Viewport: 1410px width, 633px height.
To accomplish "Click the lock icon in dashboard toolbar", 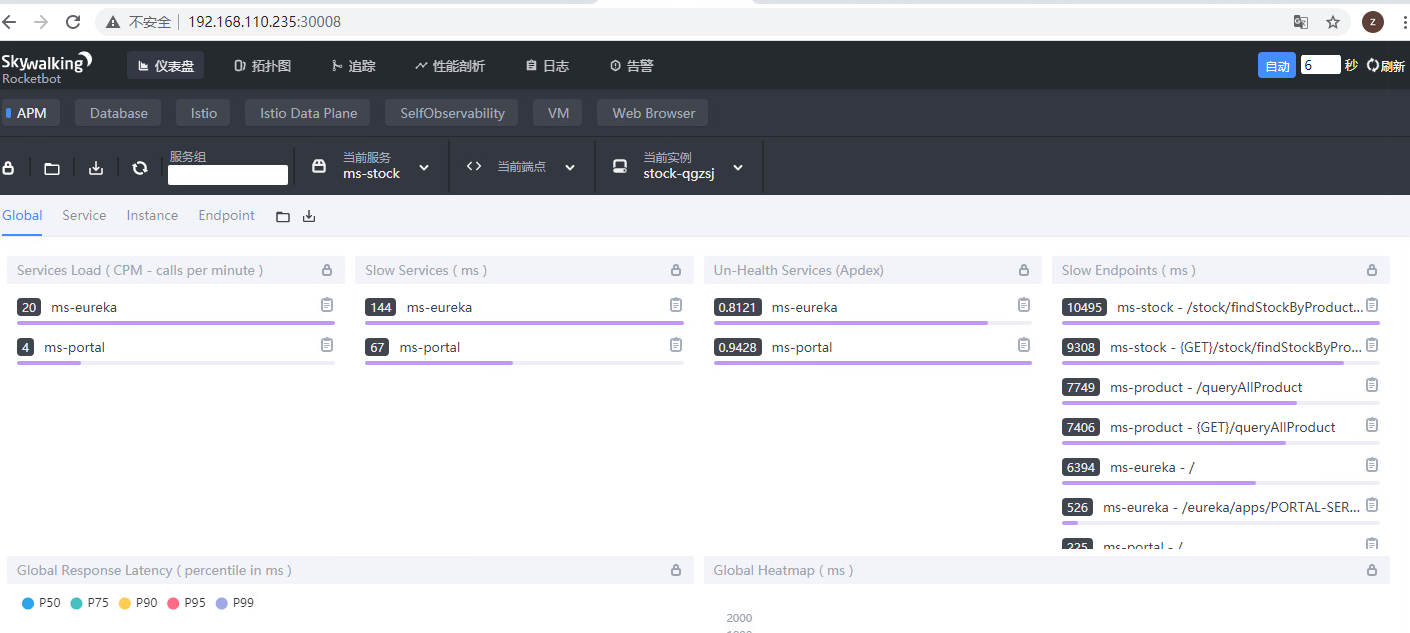I will (9, 168).
